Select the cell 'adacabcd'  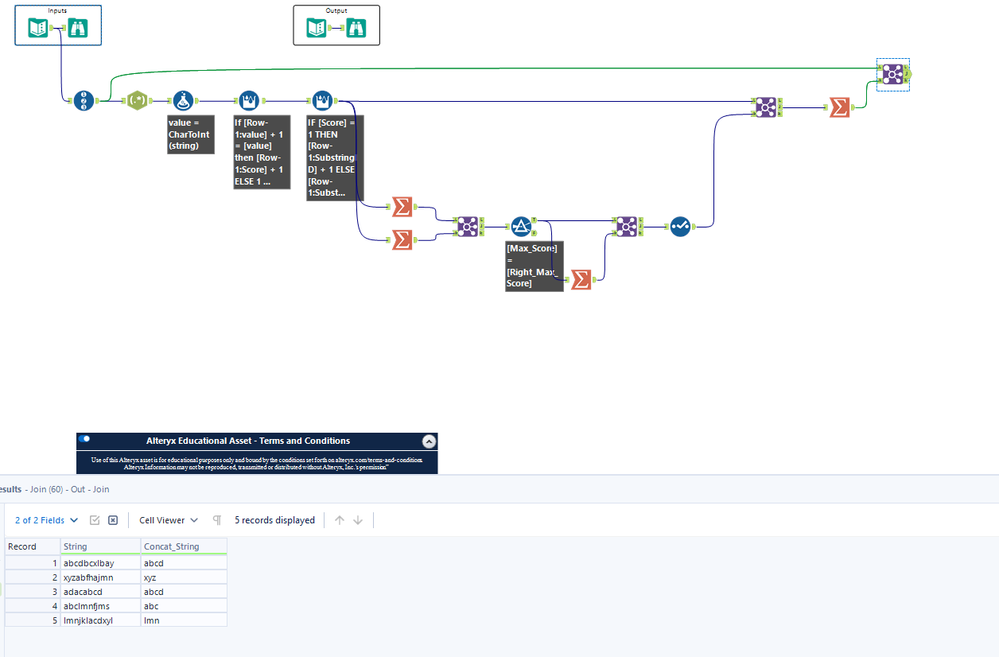(x=101, y=592)
